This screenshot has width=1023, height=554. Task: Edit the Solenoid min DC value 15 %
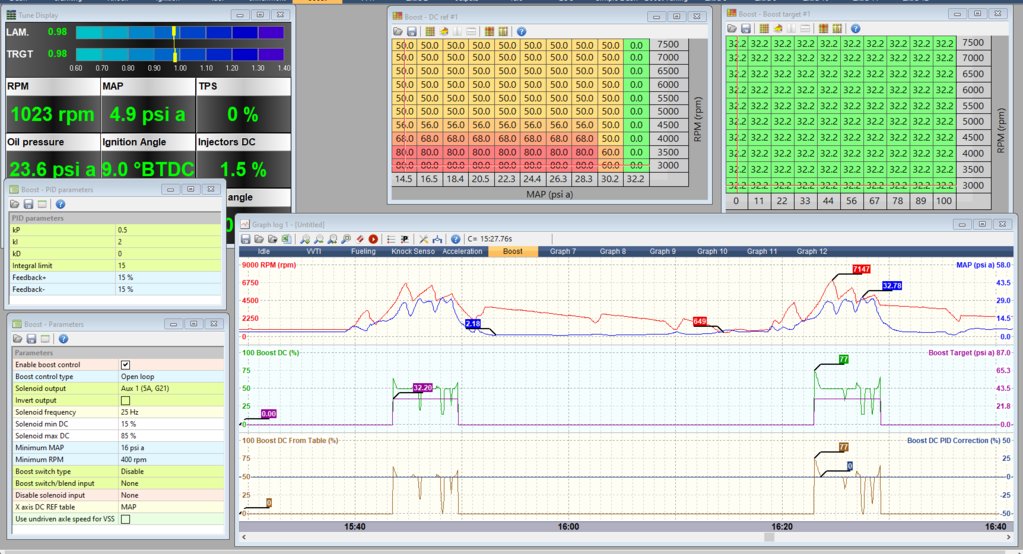171,424
